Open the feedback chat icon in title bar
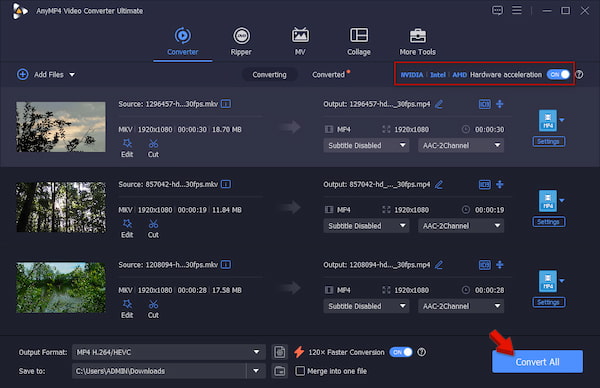 click(497, 10)
